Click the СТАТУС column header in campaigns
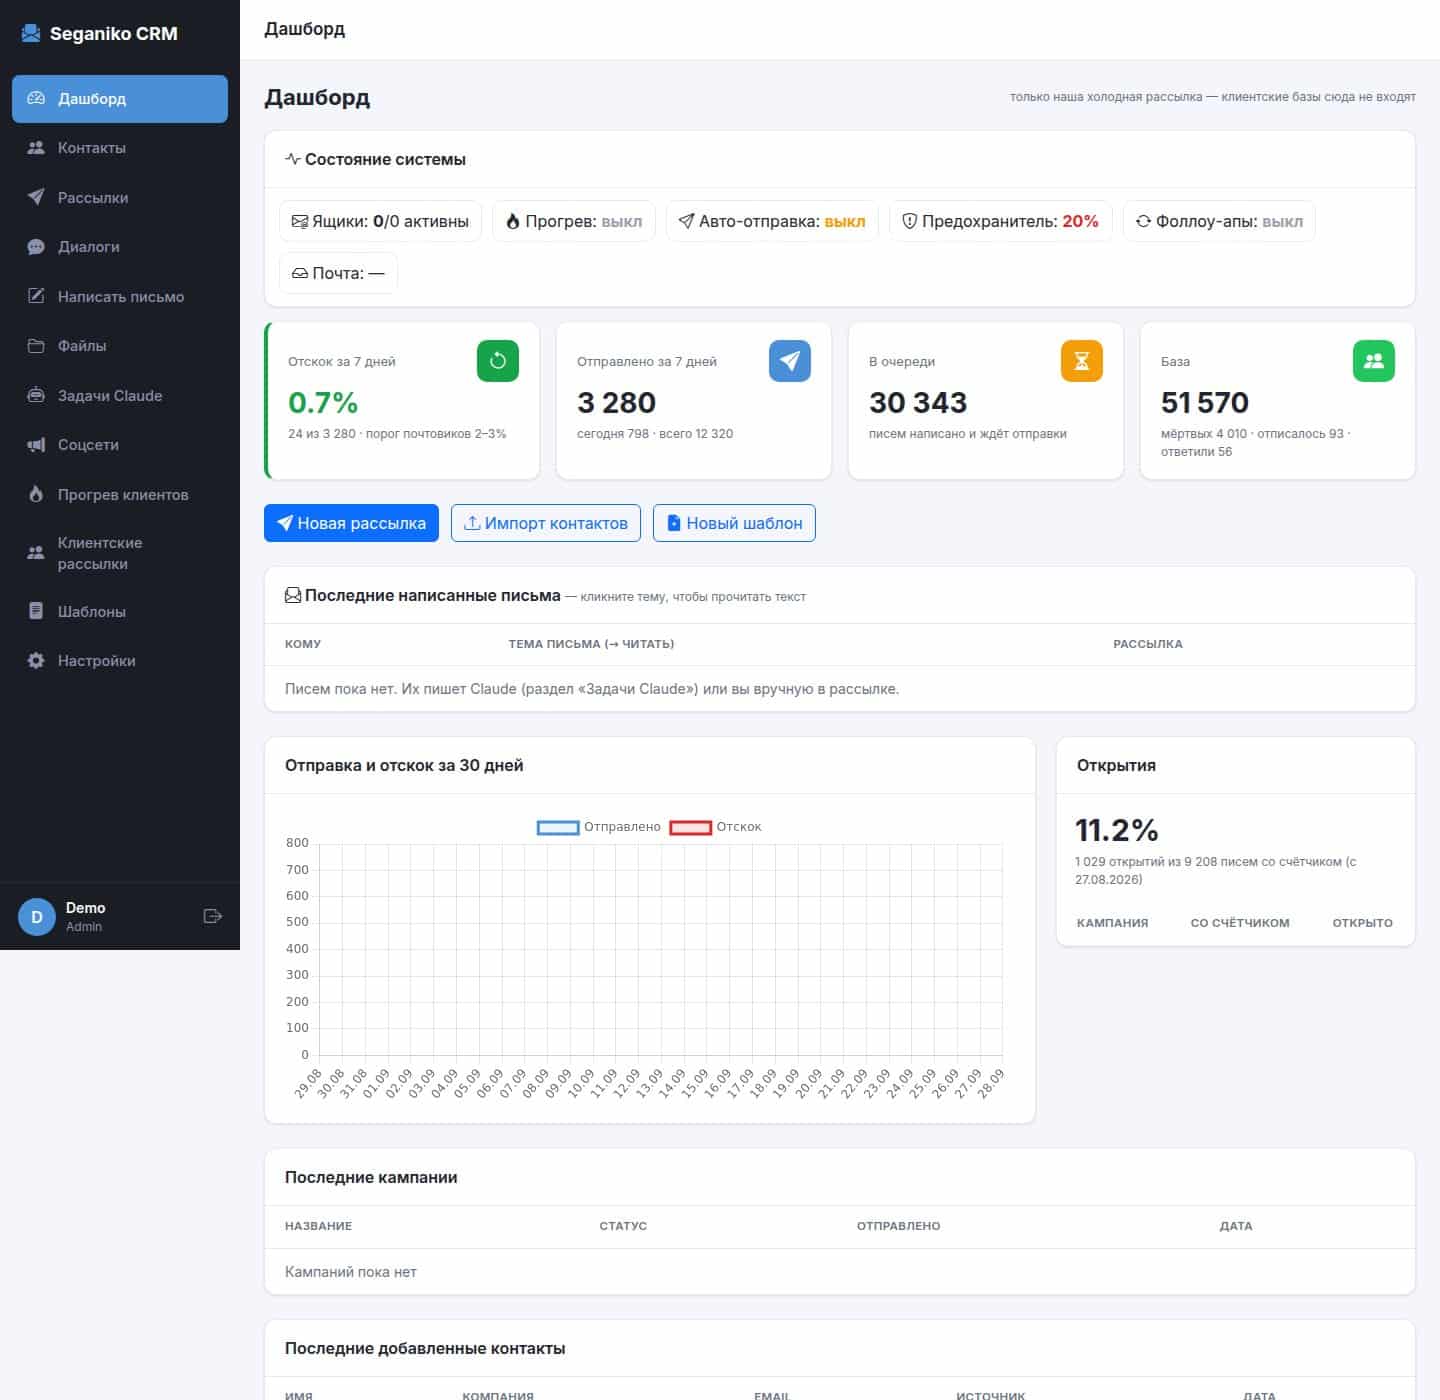 [x=623, y=1226]
